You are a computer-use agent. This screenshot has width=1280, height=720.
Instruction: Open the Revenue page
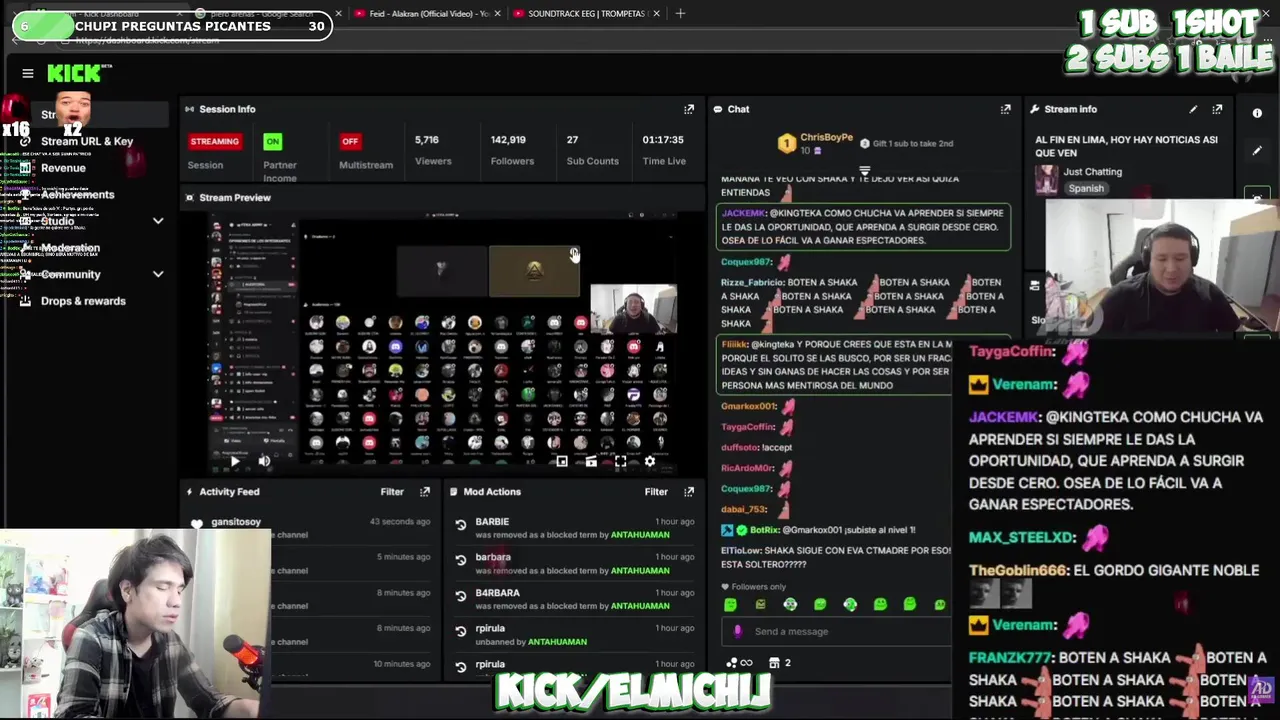63,168
